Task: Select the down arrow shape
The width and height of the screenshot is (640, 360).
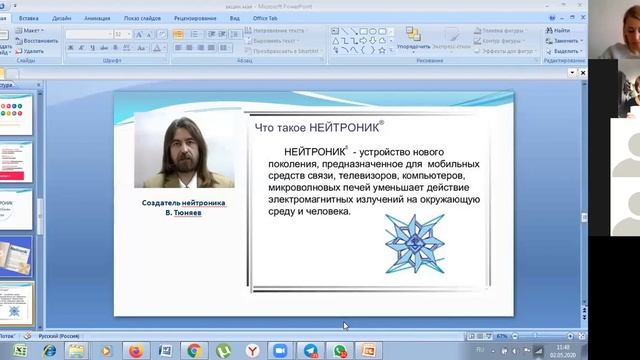Action: tap(373, 41)
